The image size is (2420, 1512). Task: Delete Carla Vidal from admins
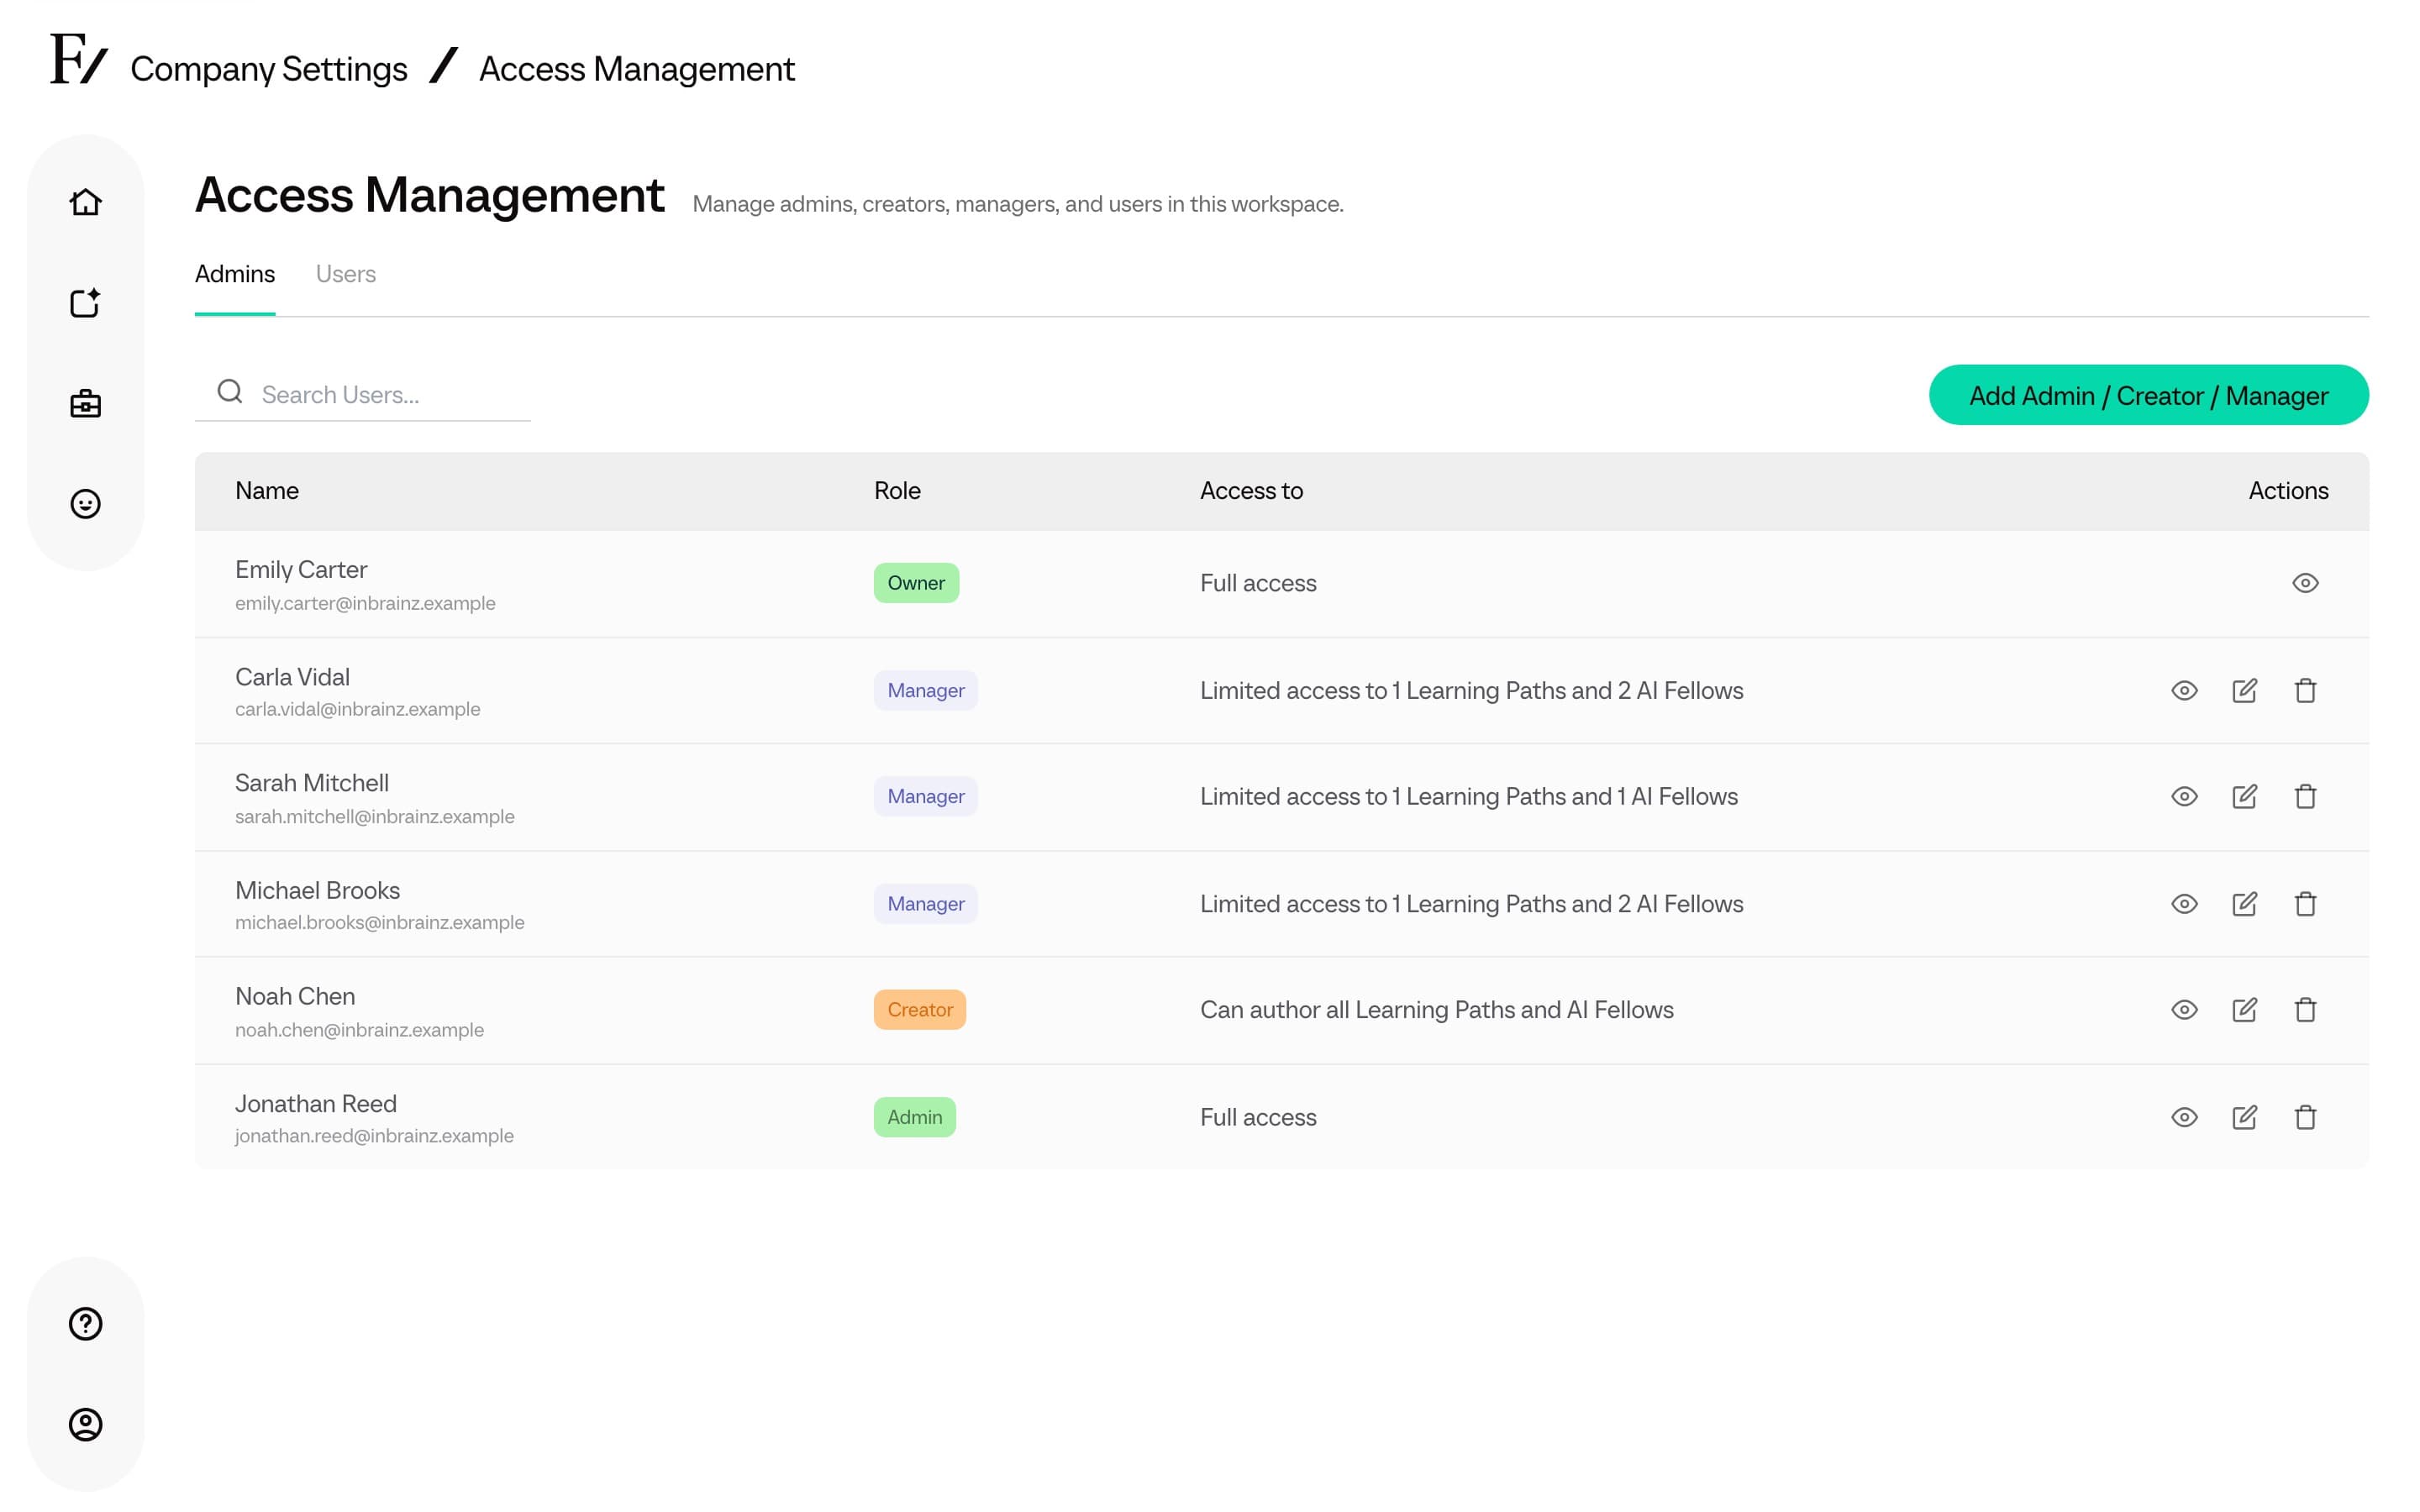(x=2305, y=690)
